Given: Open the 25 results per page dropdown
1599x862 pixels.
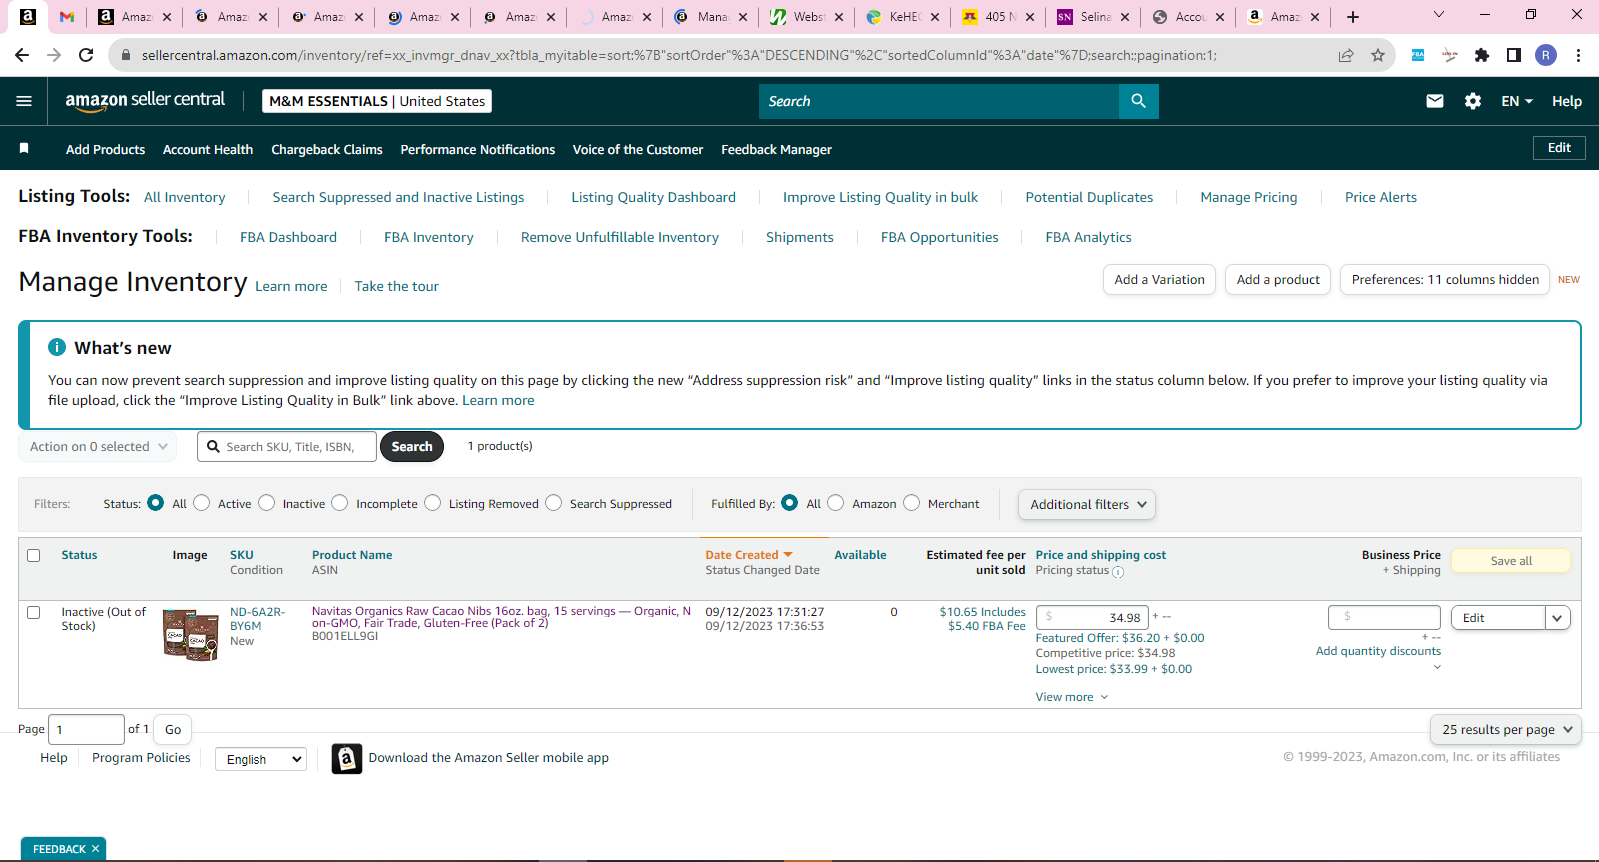Looking at the screenshot, I should point(1506,730).
